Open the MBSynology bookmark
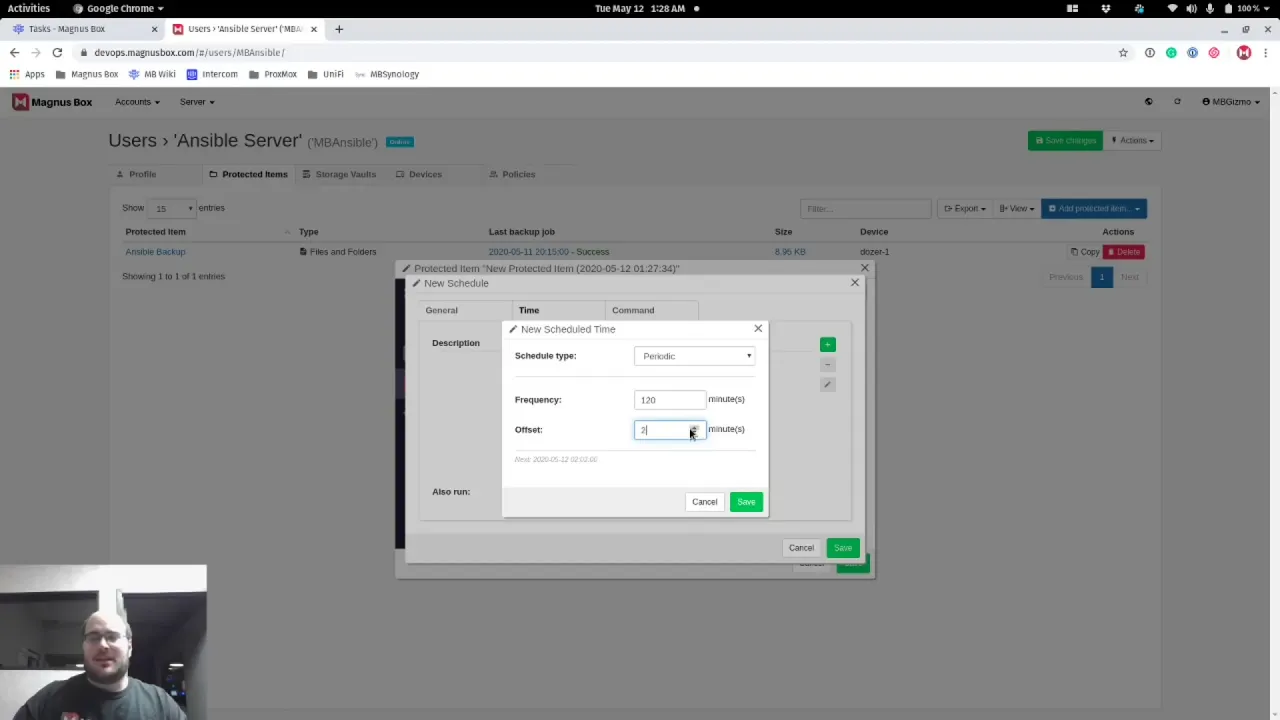 click(x=387, y=74)
